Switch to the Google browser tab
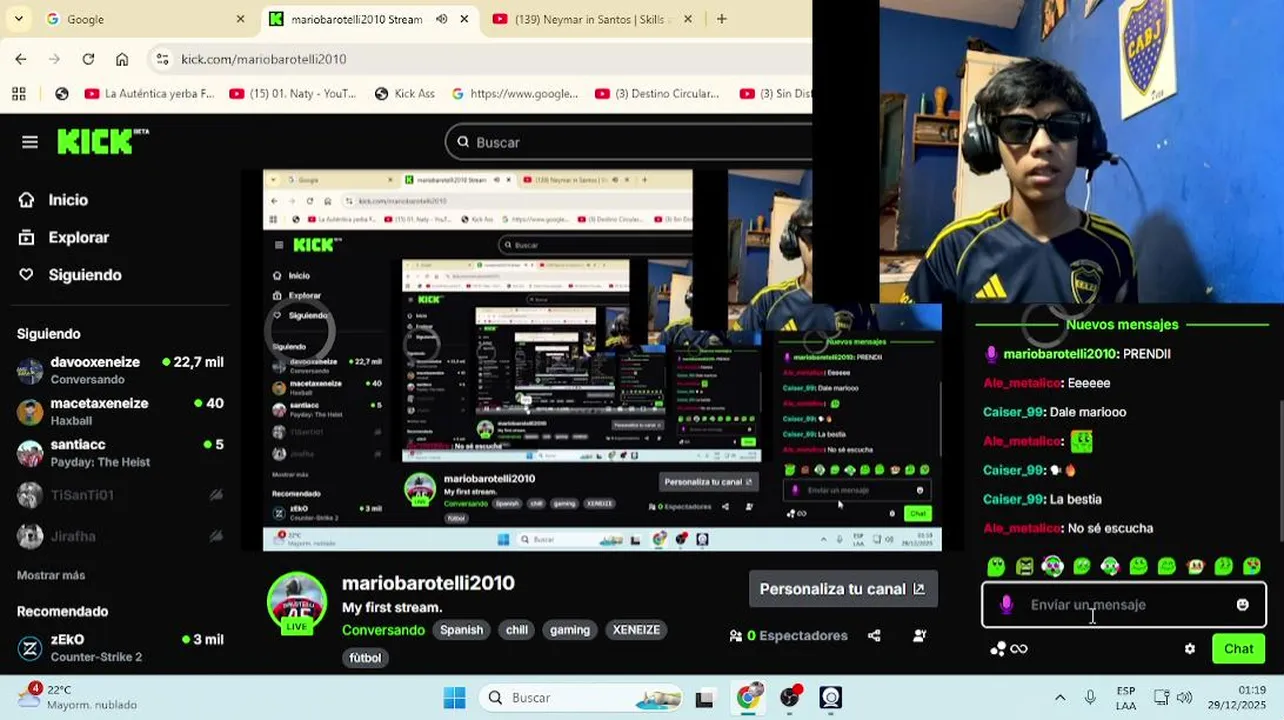Image resolution: width=1284 pixels, height=720 pixels. (x=145, y=19)
